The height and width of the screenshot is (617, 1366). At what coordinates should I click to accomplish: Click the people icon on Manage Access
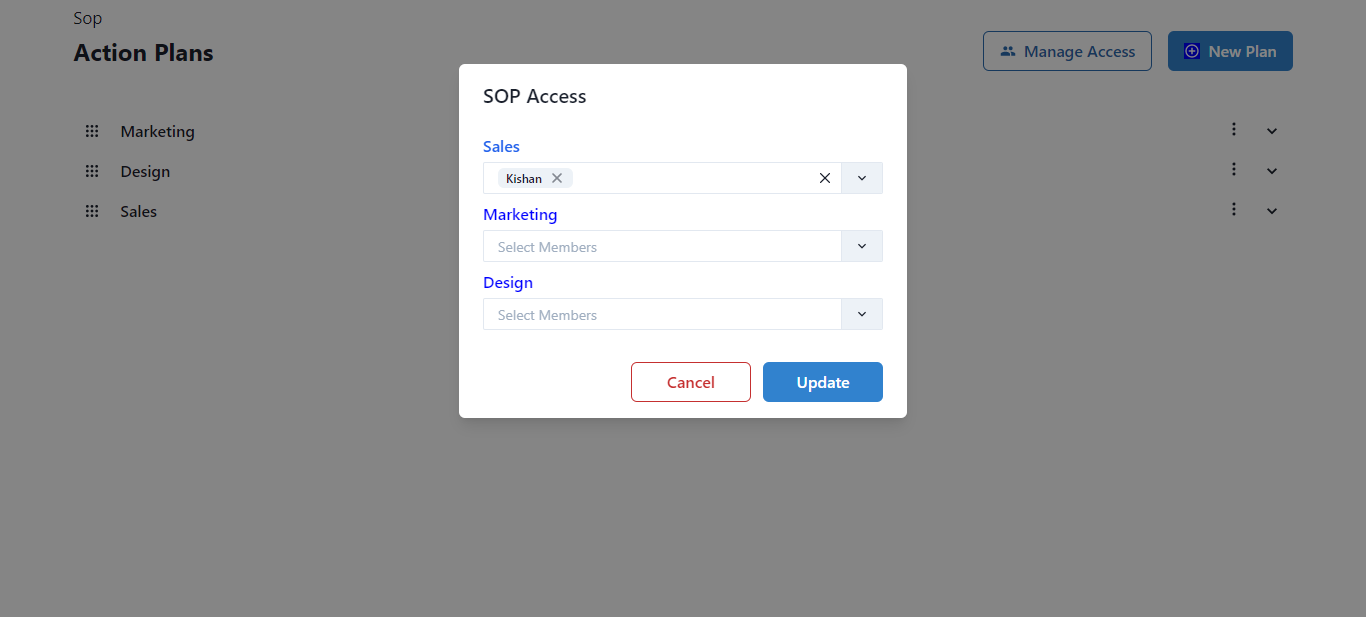click(x=1009, y=50)
